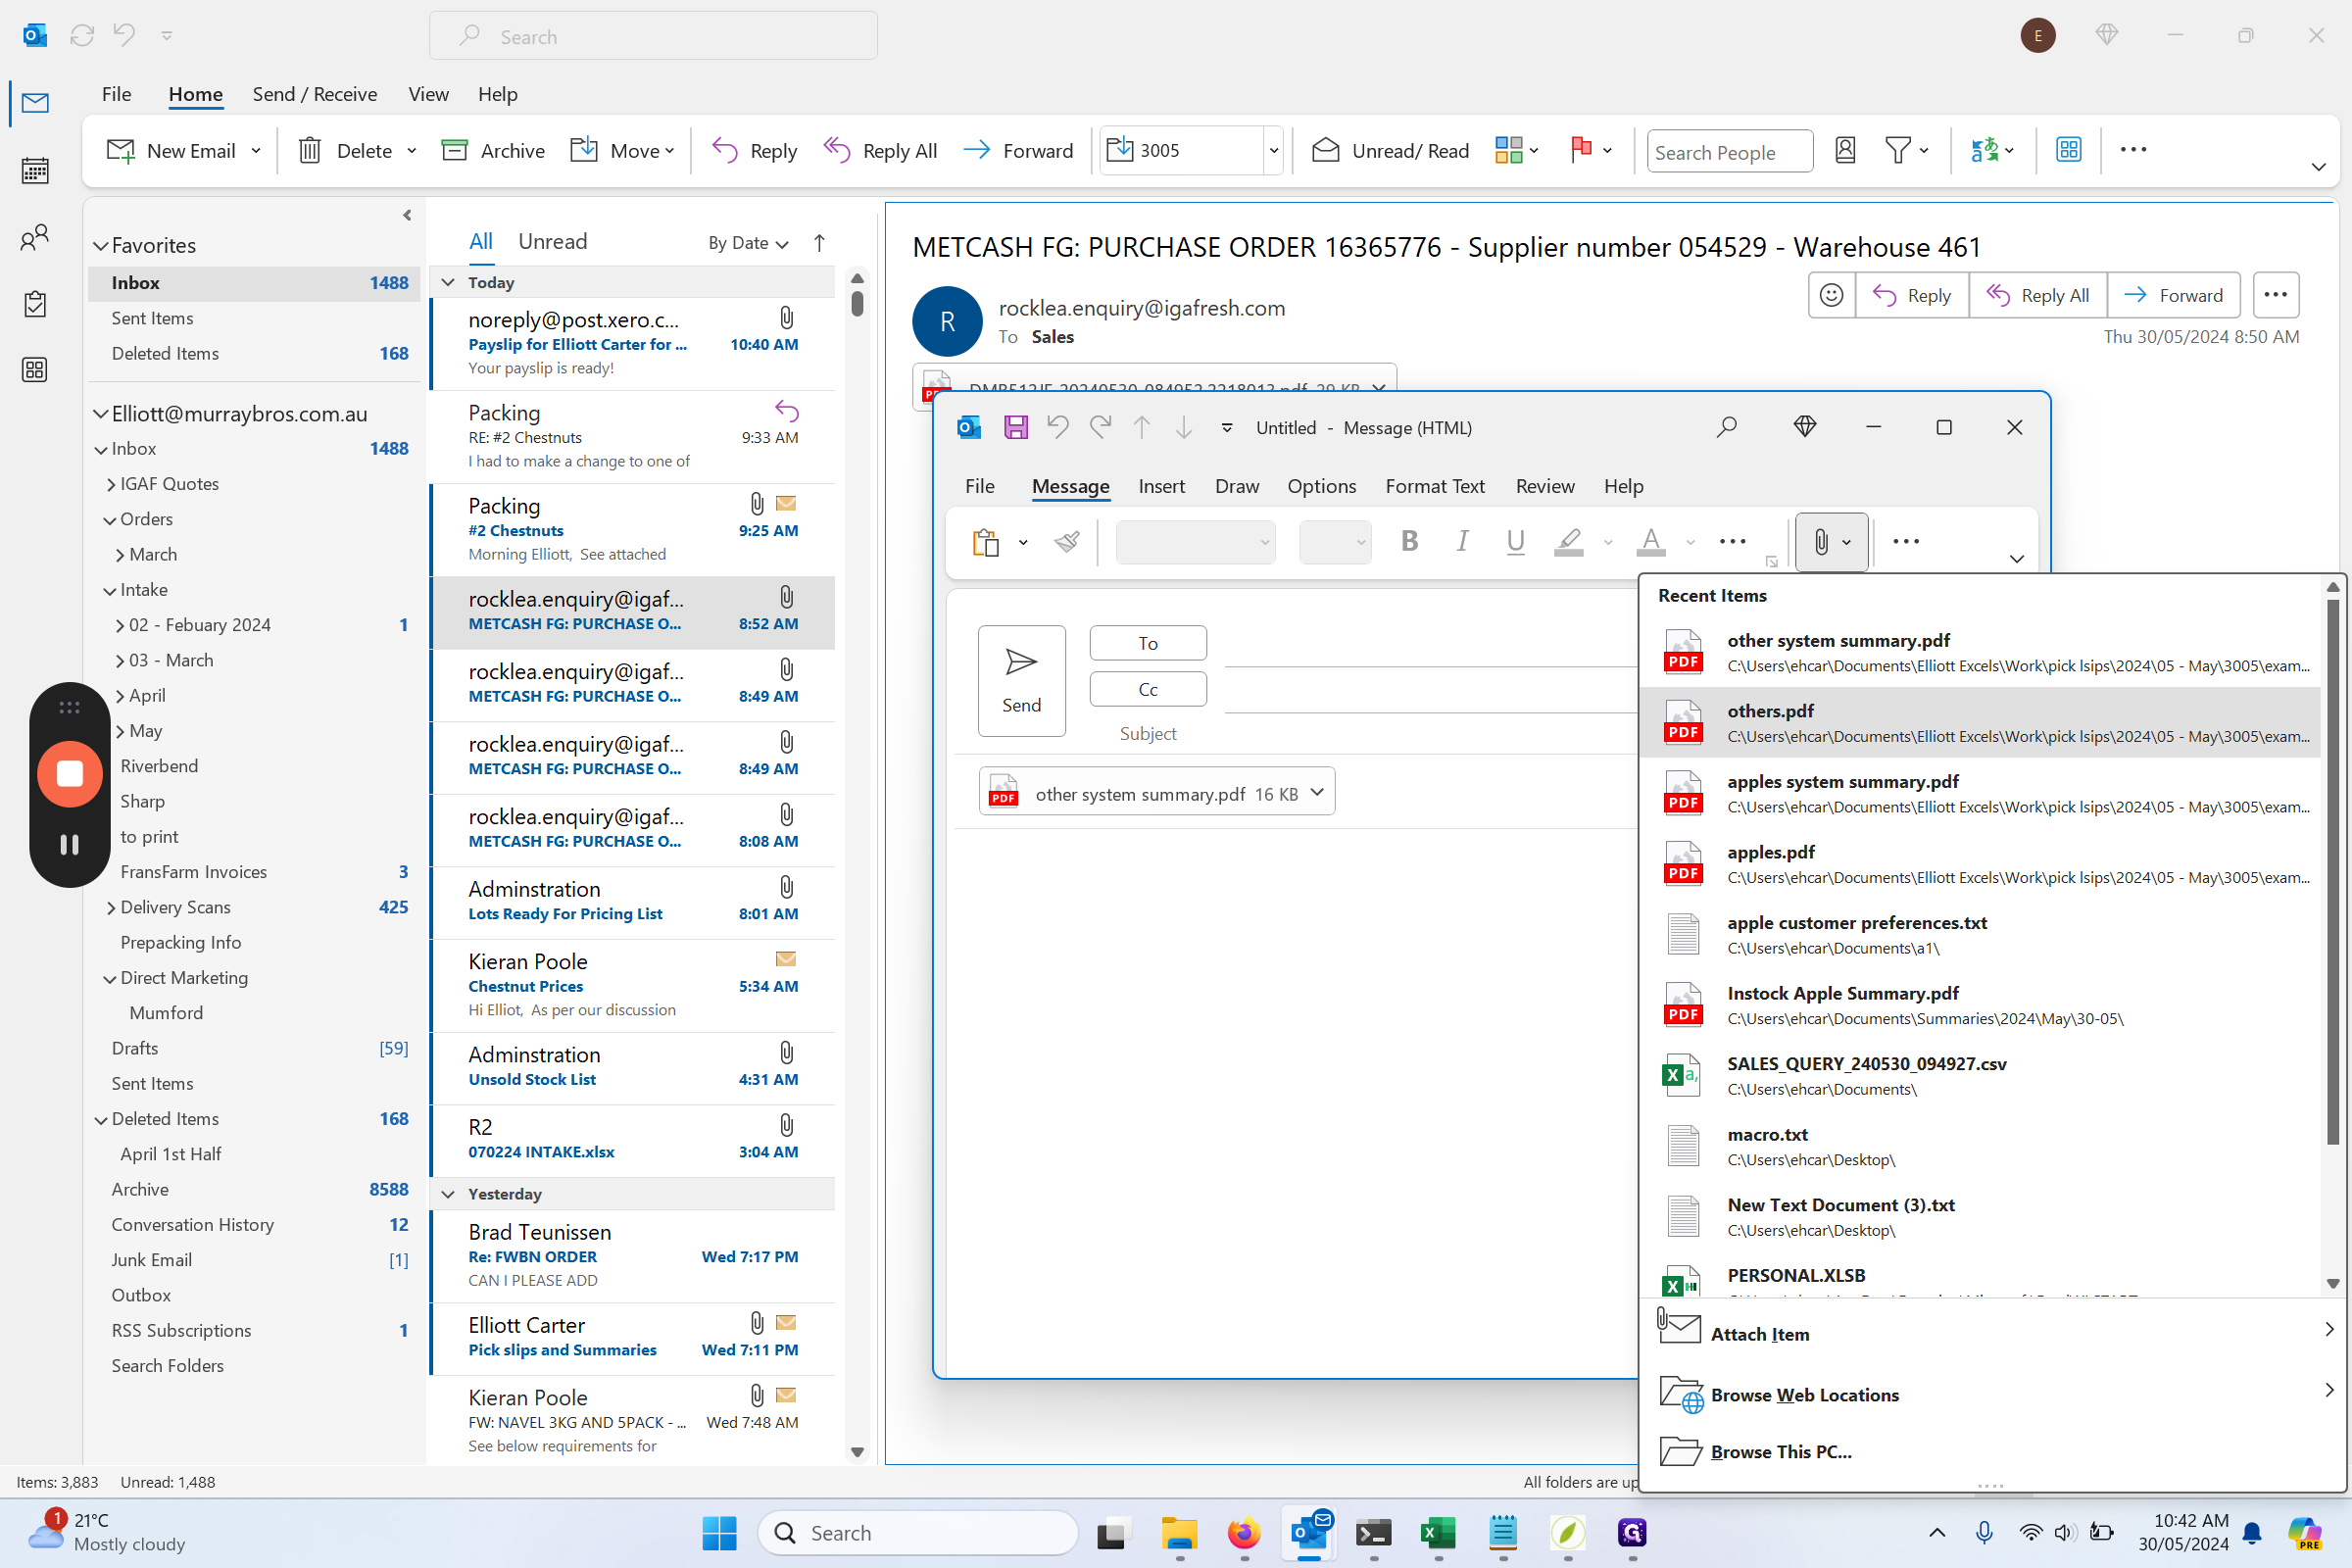Toggle Bold formatting in message
The width and height of the screenshot is (2352, 1568).
point(1409,541)
